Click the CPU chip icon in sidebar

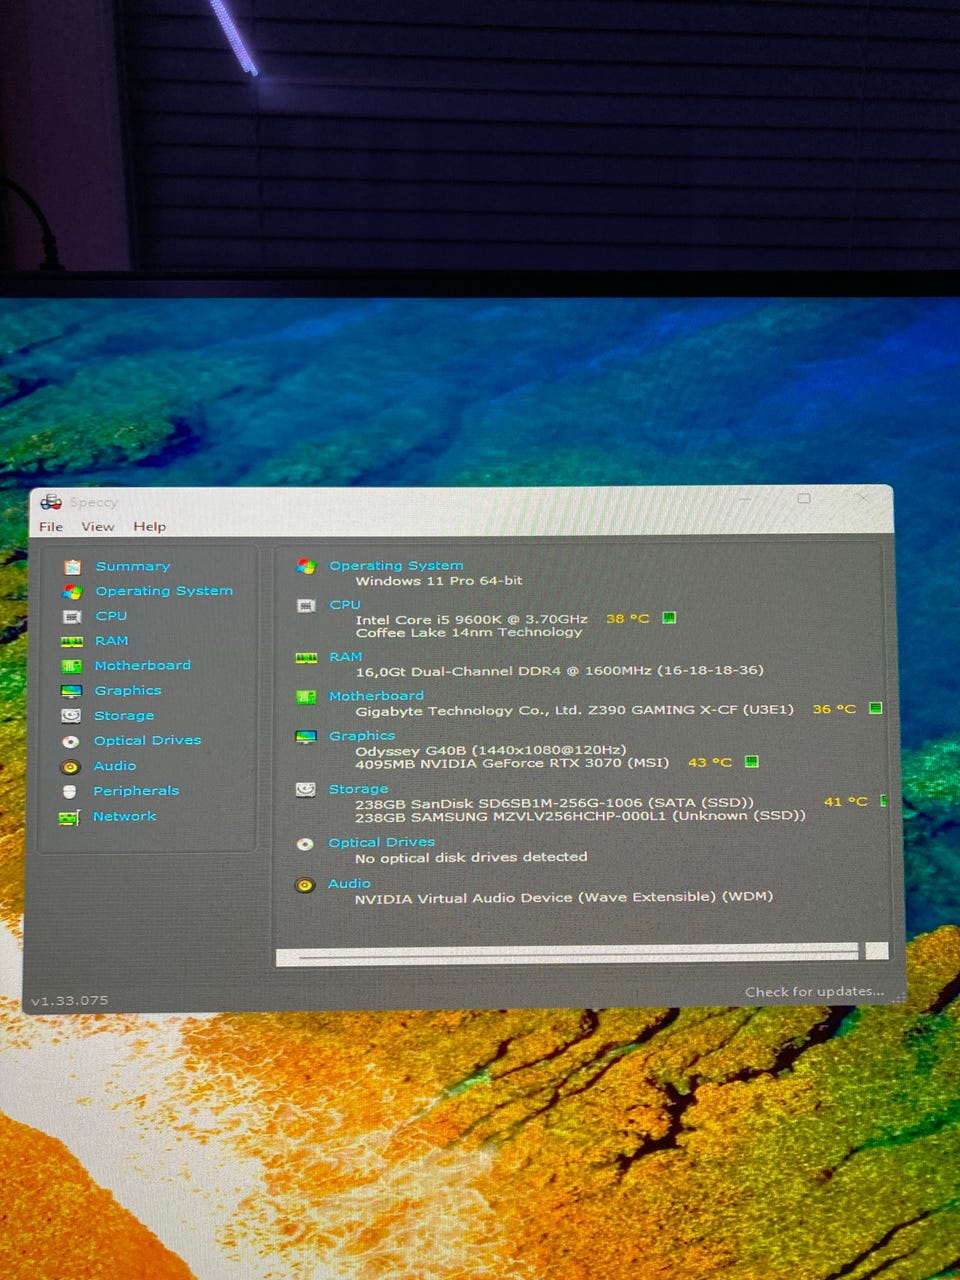click(x=72, y=617)
